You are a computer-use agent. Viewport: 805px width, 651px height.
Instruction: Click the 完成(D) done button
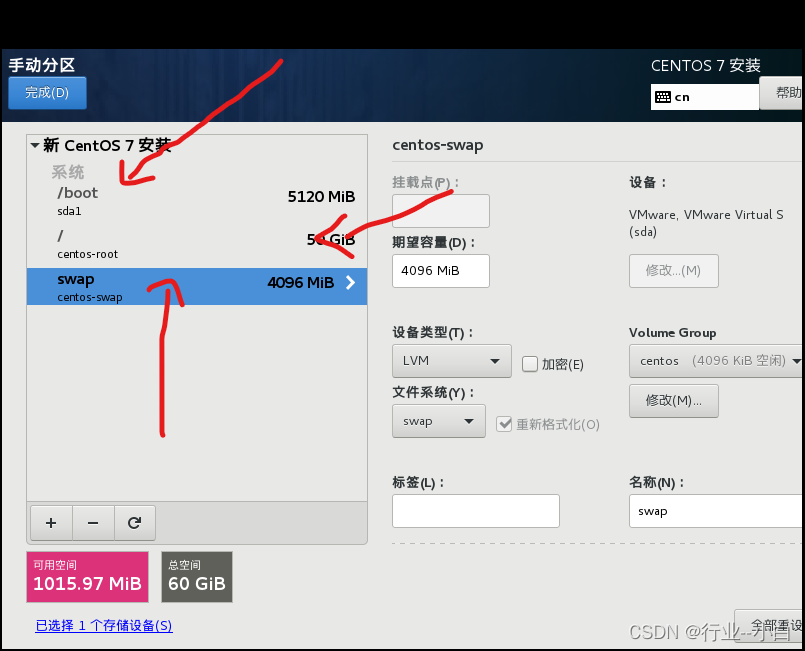click(47, 92)
